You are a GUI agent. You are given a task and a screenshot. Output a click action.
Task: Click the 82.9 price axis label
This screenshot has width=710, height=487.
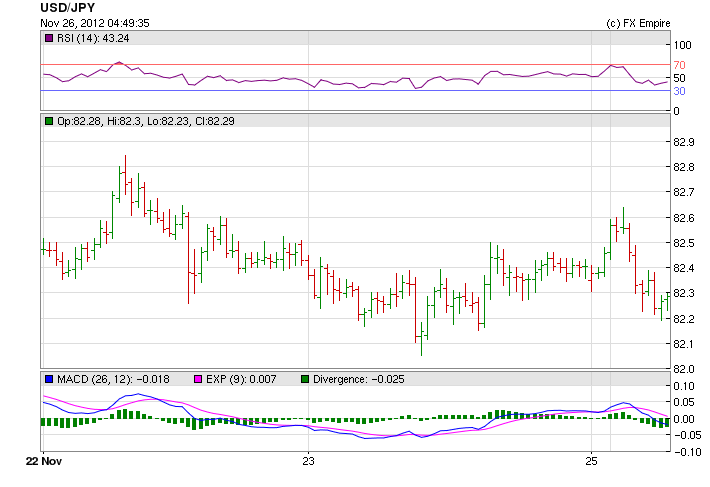click(x=684, y=142)
